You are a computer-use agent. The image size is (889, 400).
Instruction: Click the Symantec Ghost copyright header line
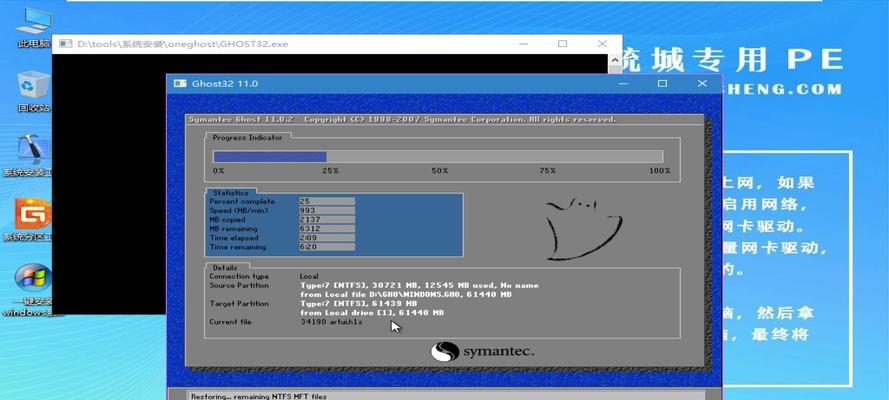(x=402, y=120)
